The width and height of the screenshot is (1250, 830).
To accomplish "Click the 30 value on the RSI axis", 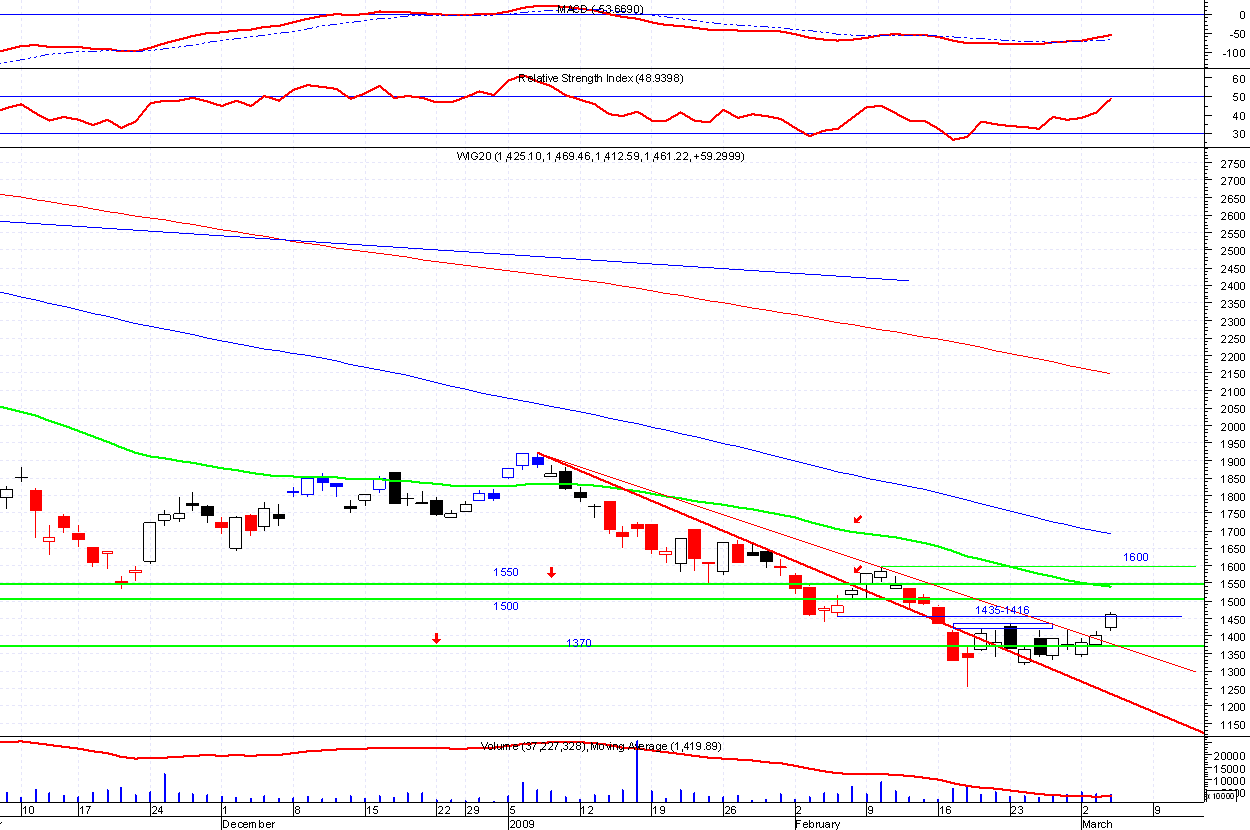I will click(x=1238, y=134).
